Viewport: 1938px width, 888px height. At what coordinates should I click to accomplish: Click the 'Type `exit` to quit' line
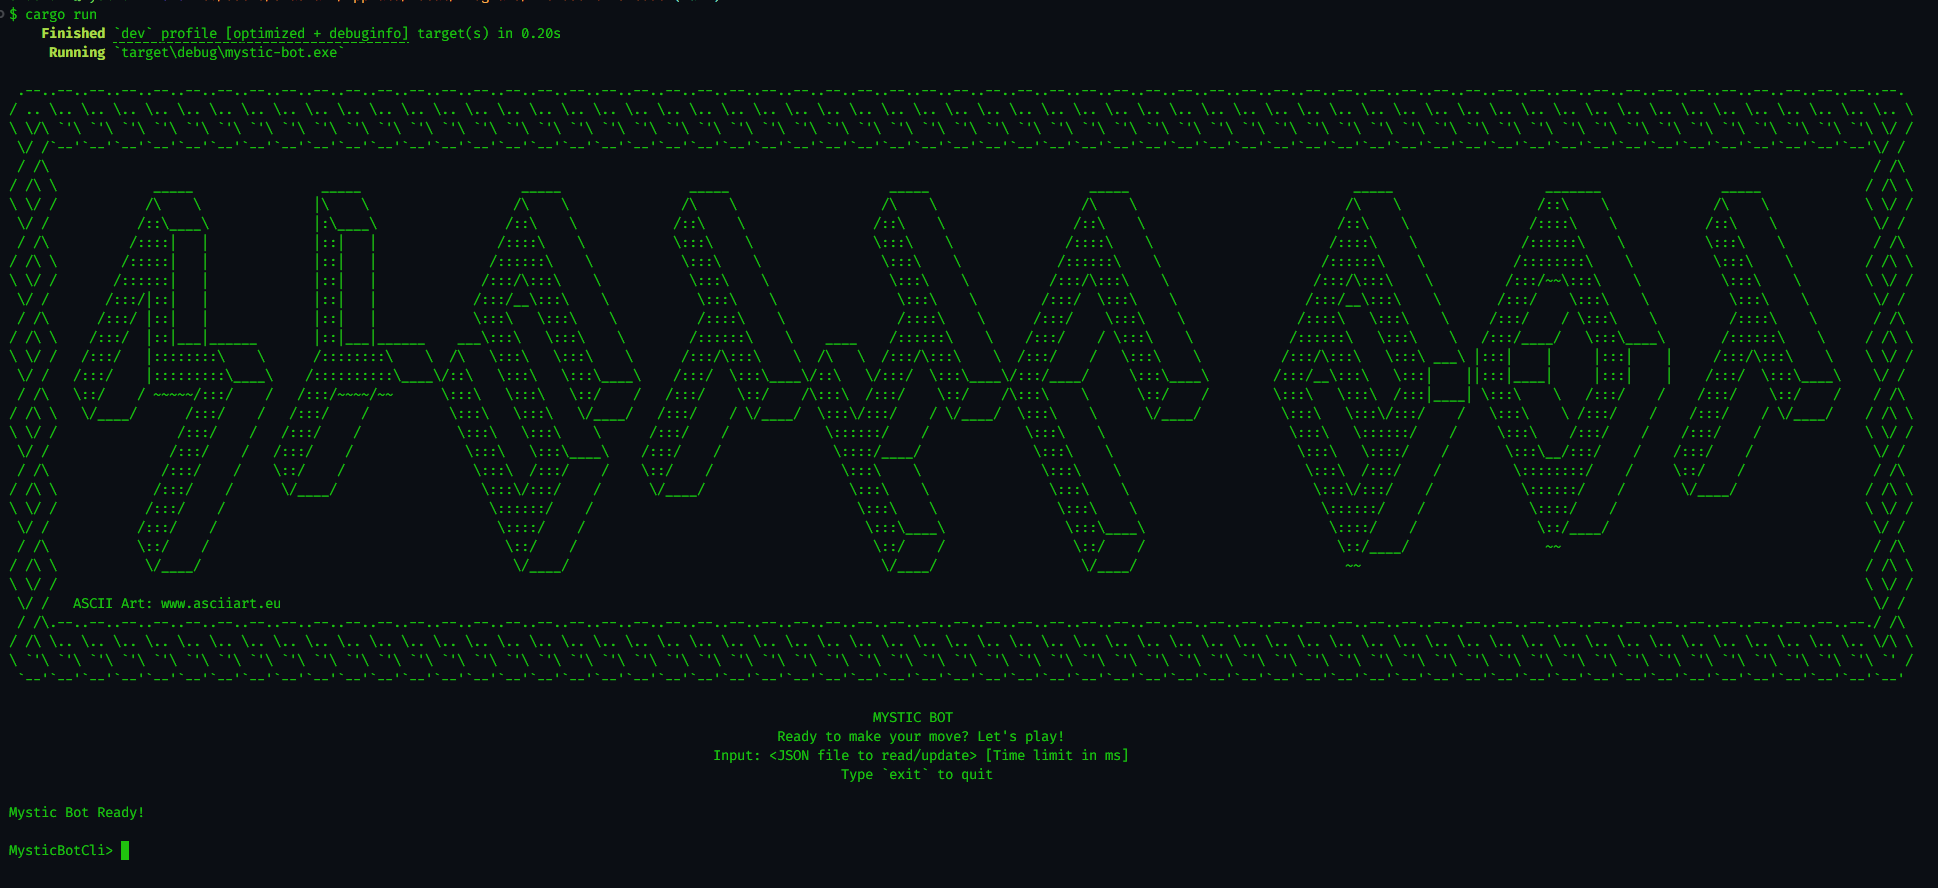[917, 774]
